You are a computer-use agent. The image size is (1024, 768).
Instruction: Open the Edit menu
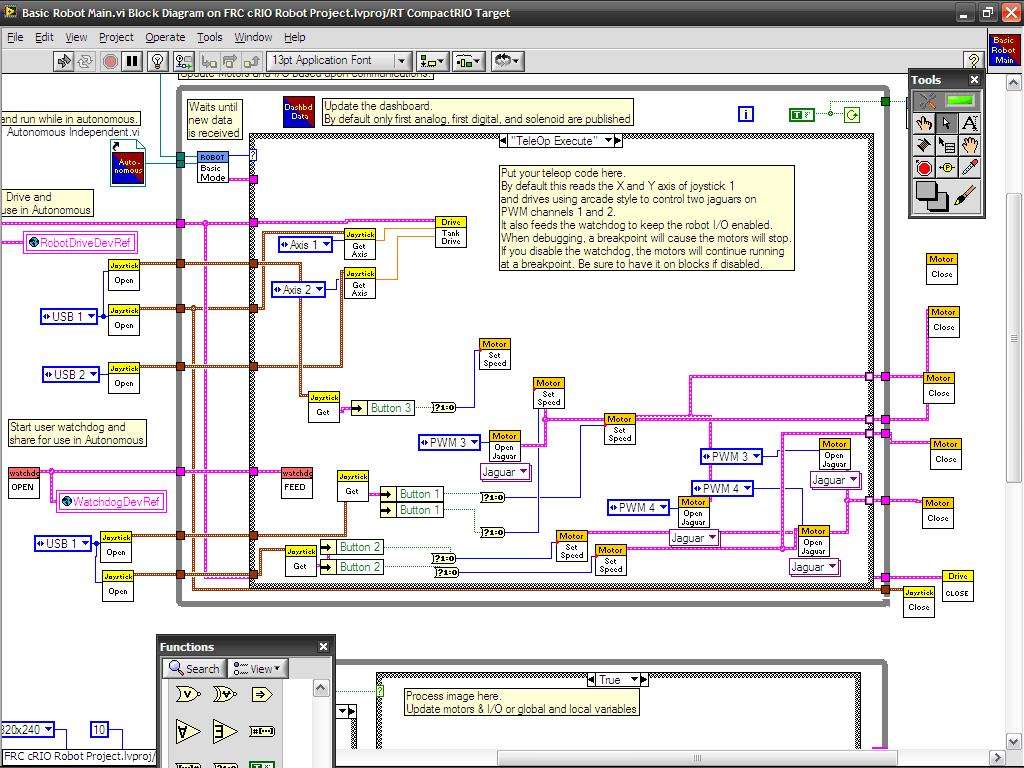point(44,37)
